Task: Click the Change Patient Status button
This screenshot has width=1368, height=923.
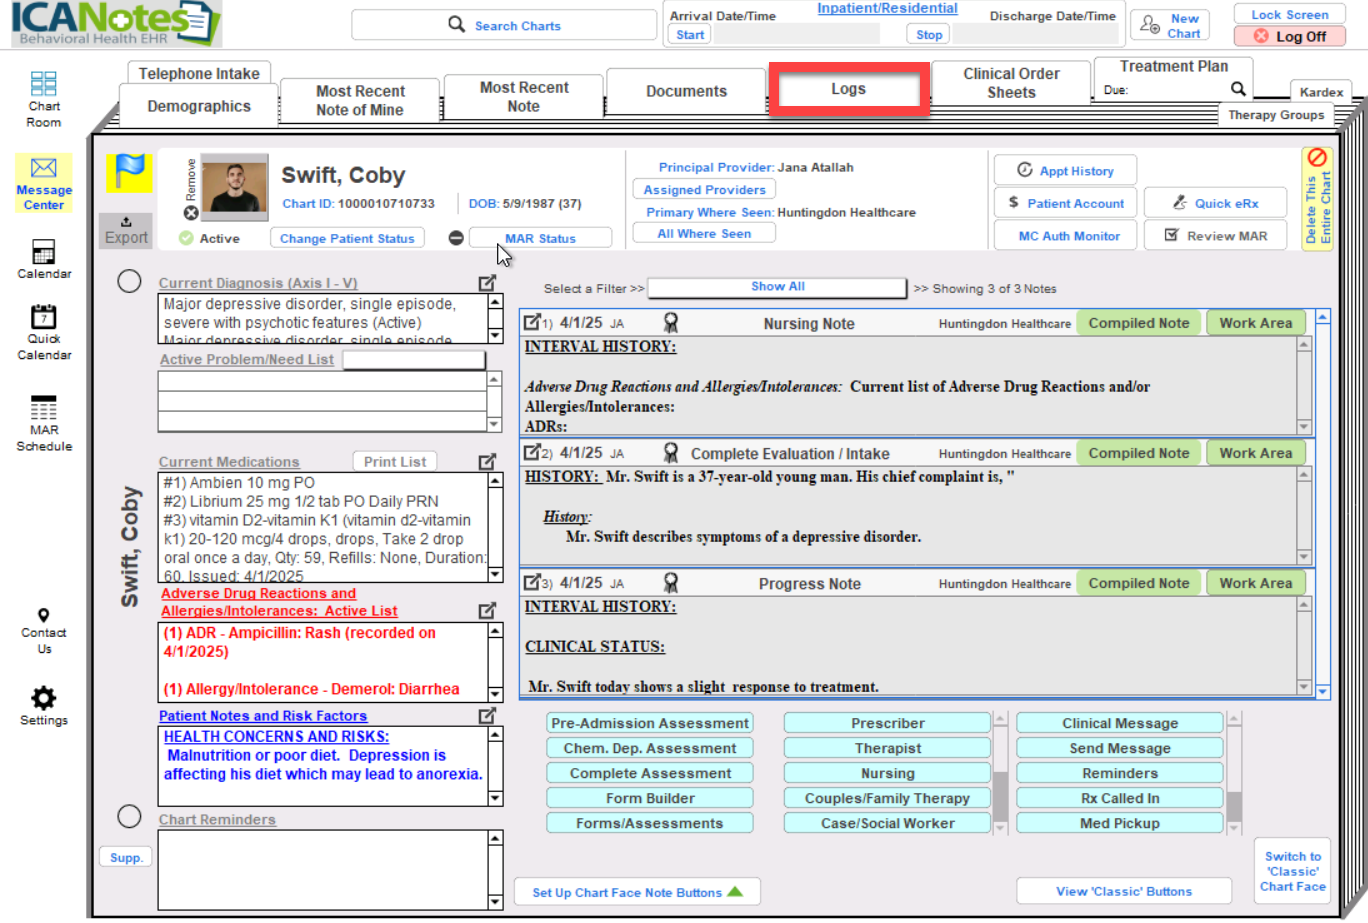Action: tap(346, 239)
